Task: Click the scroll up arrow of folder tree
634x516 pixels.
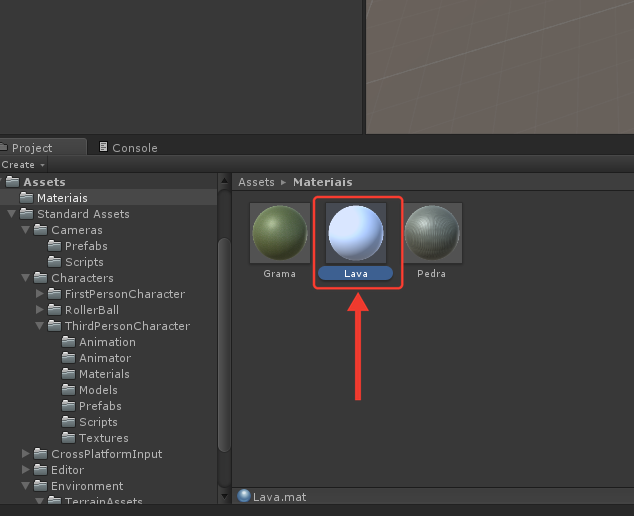Action: point(224,180)
